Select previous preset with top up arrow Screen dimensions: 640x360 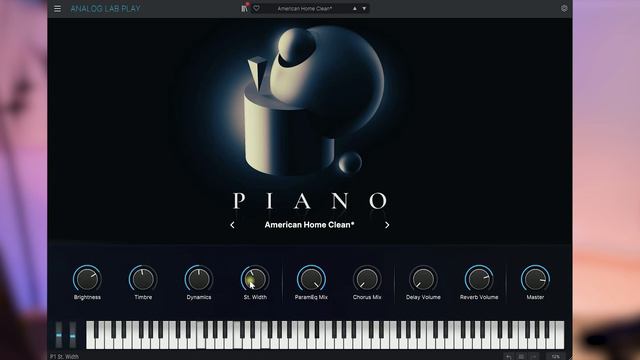(x=354, y=8)
